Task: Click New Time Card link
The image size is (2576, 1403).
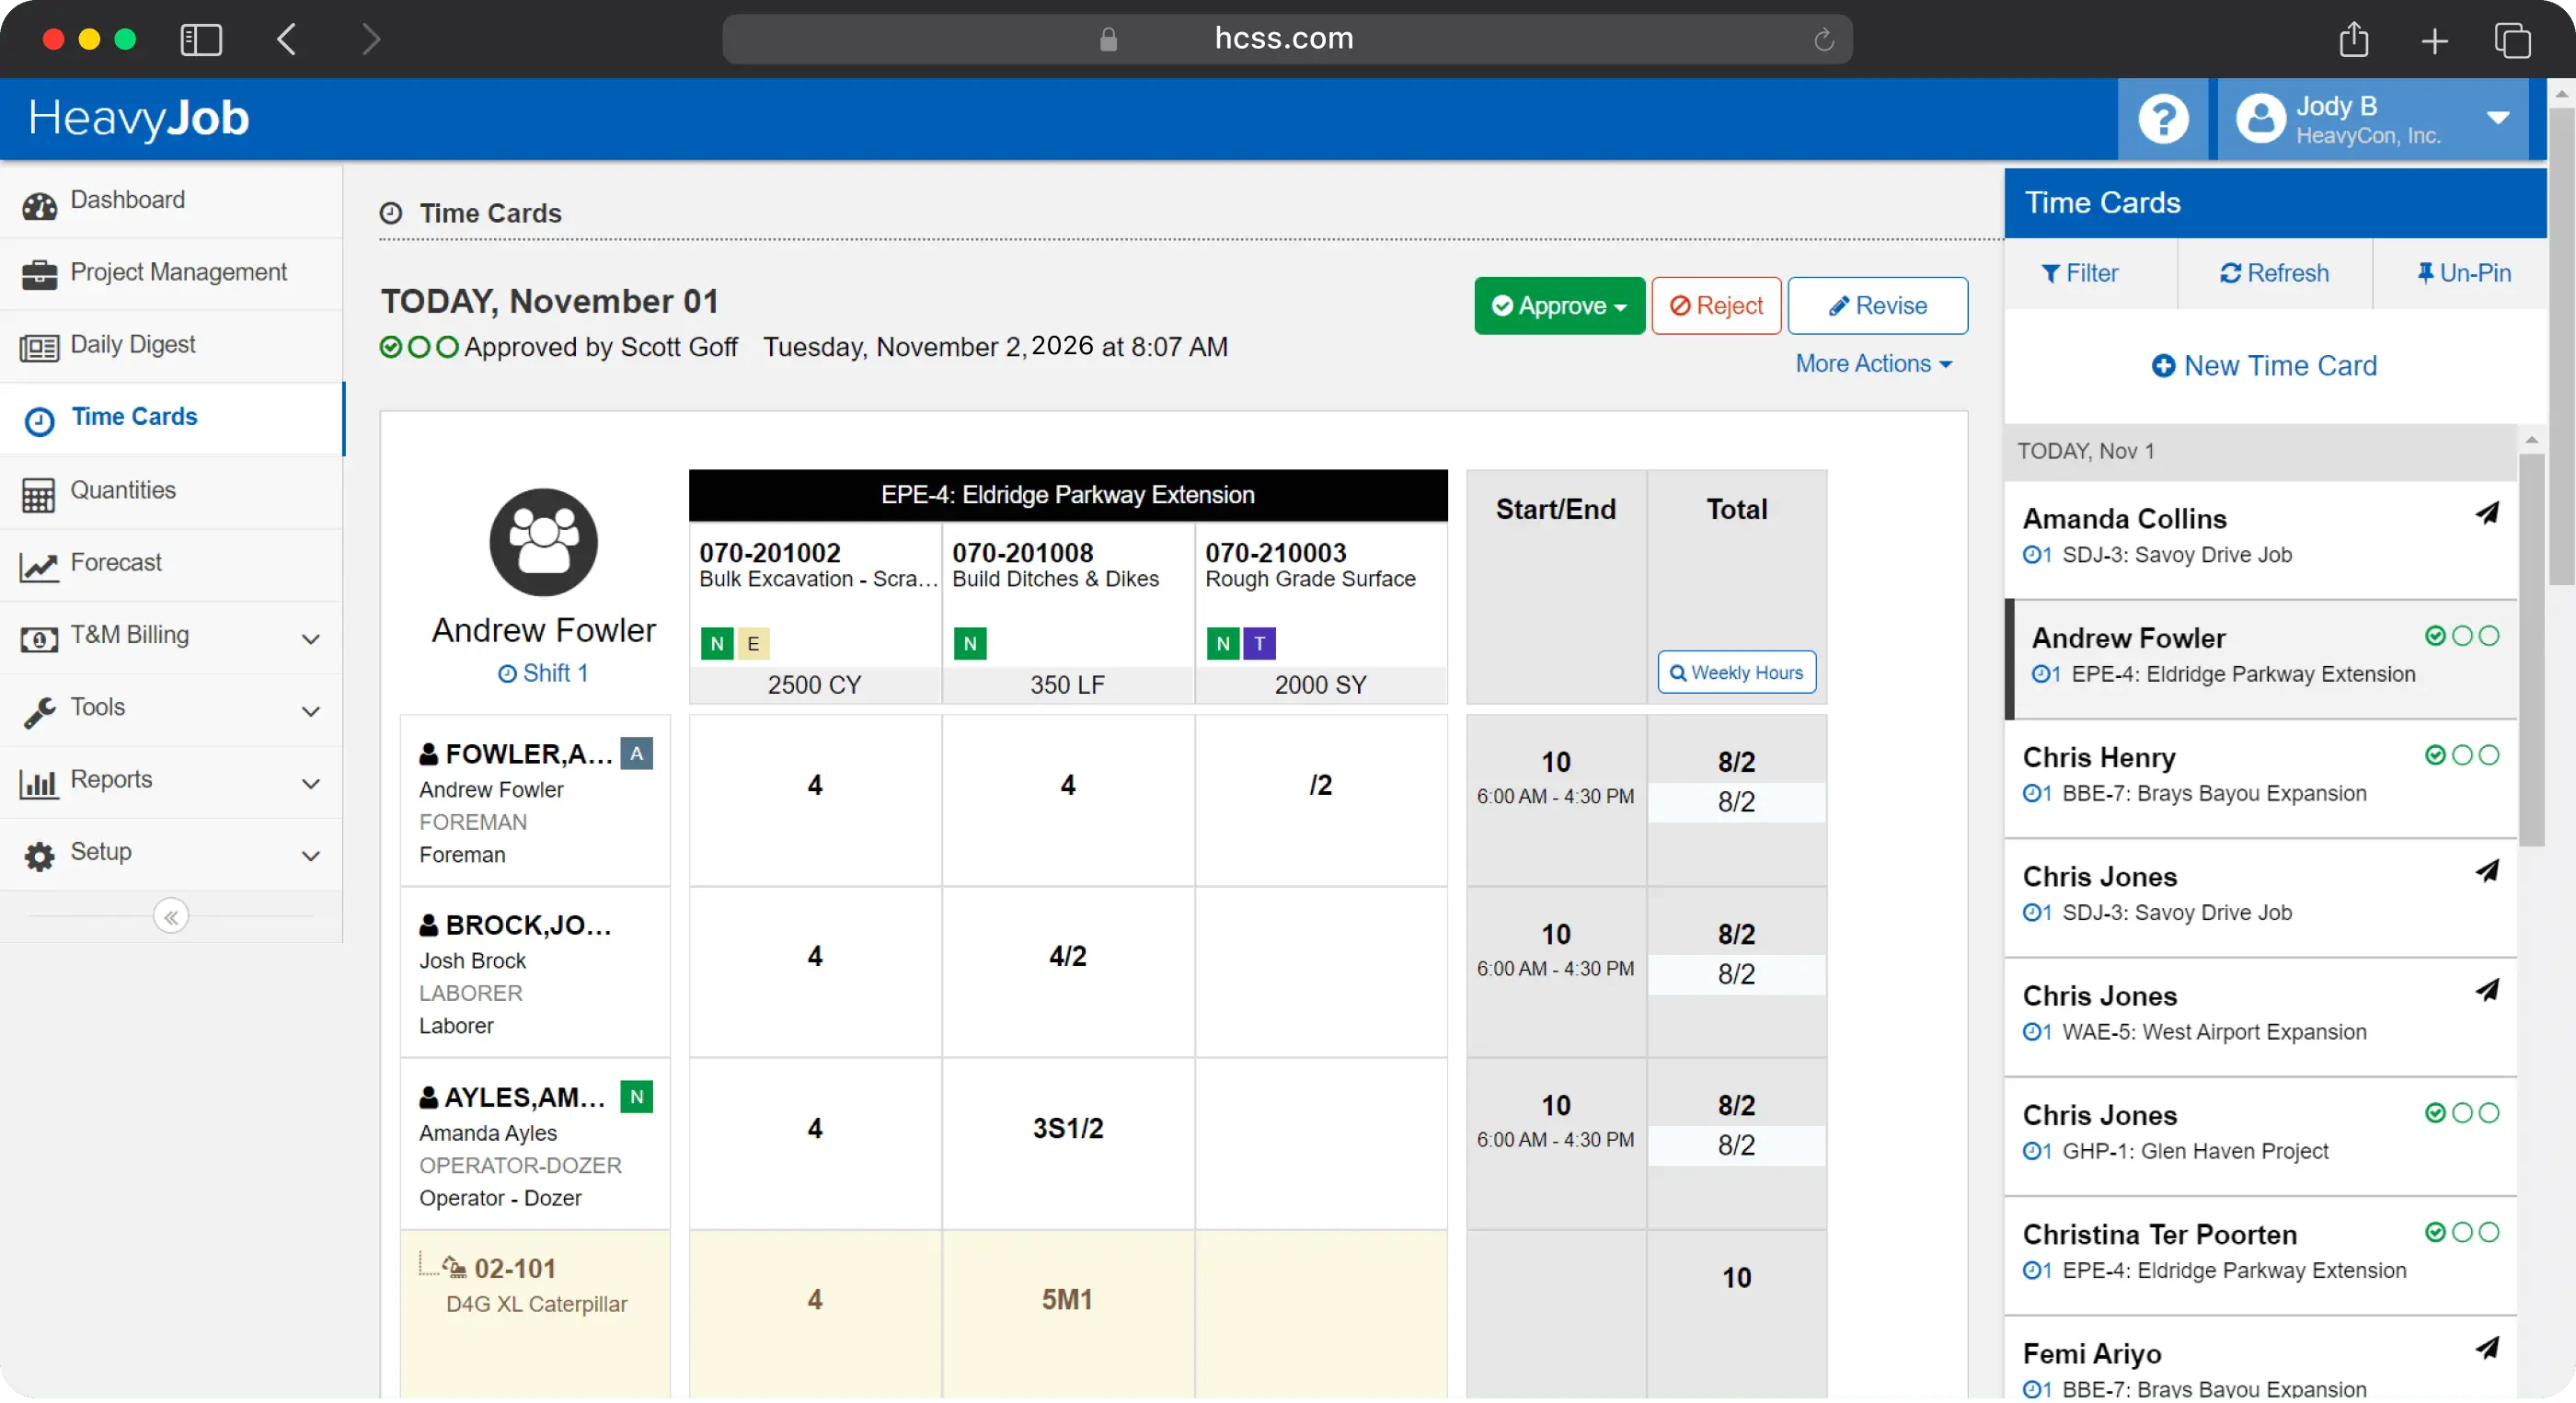Action: 2264,366
